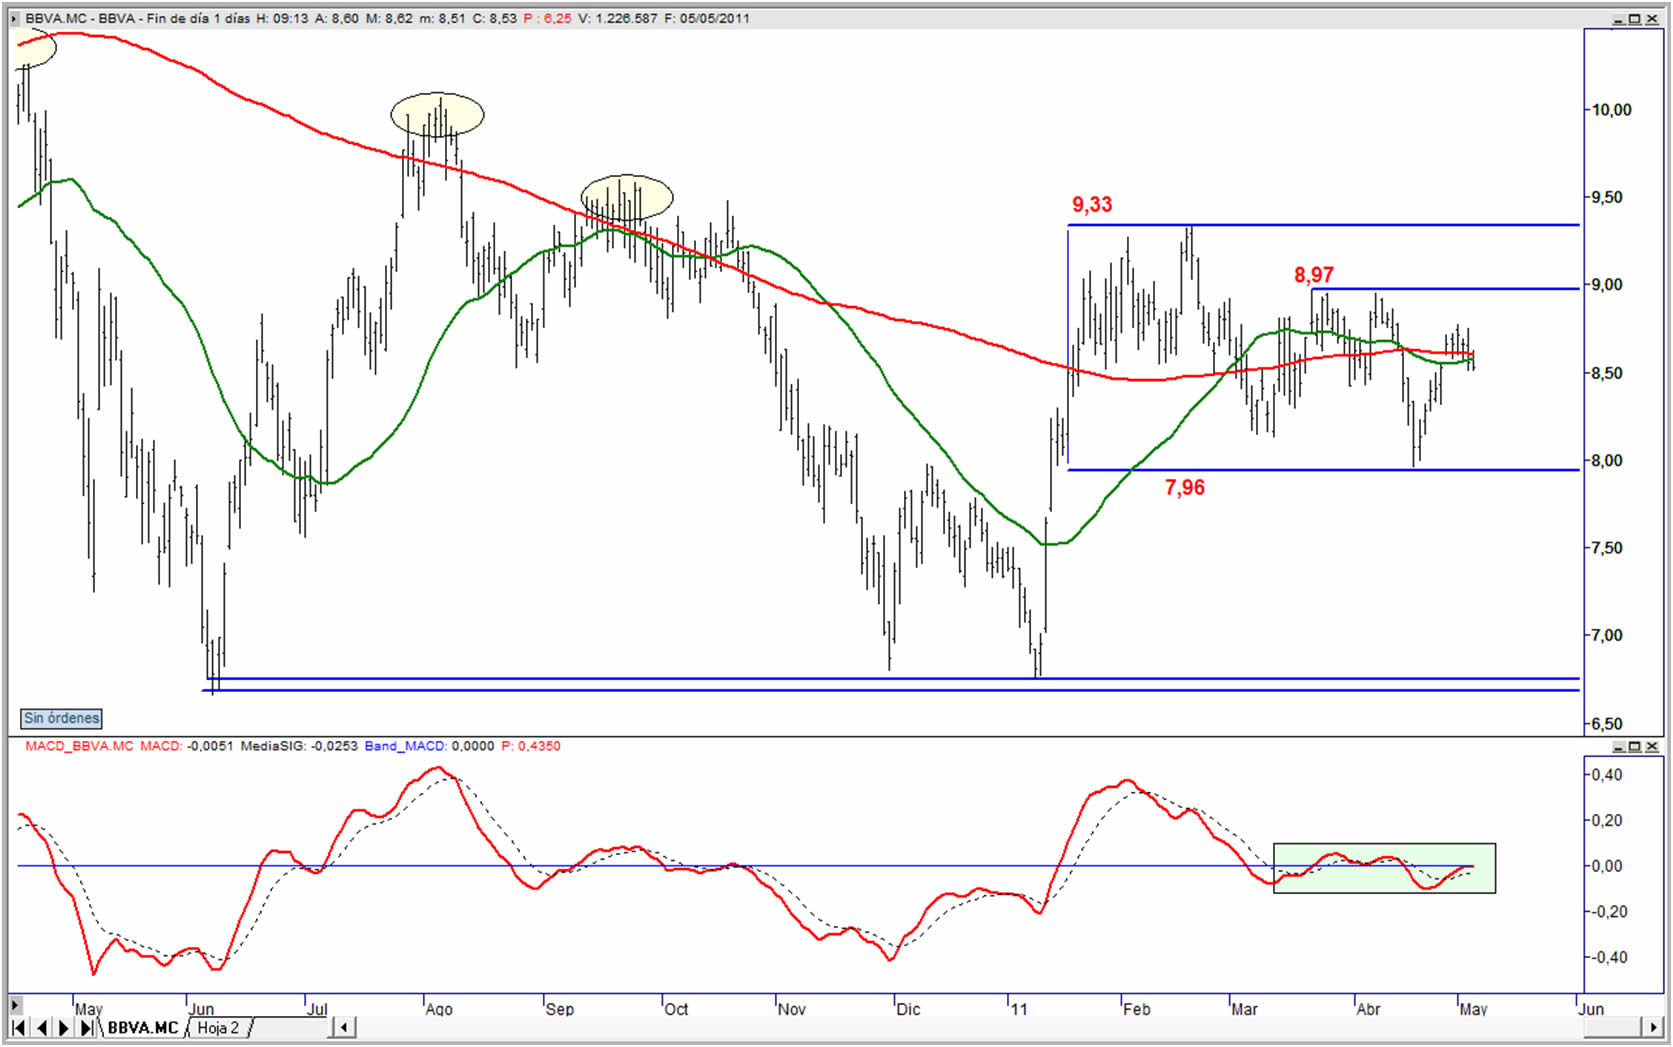
Task: Click the MediaSIG: -0,0253 value
Action: coord(299,746)
